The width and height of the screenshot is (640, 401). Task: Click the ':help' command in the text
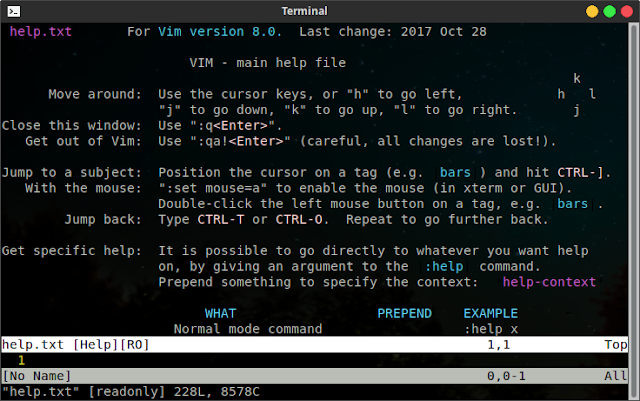[443, 267]
